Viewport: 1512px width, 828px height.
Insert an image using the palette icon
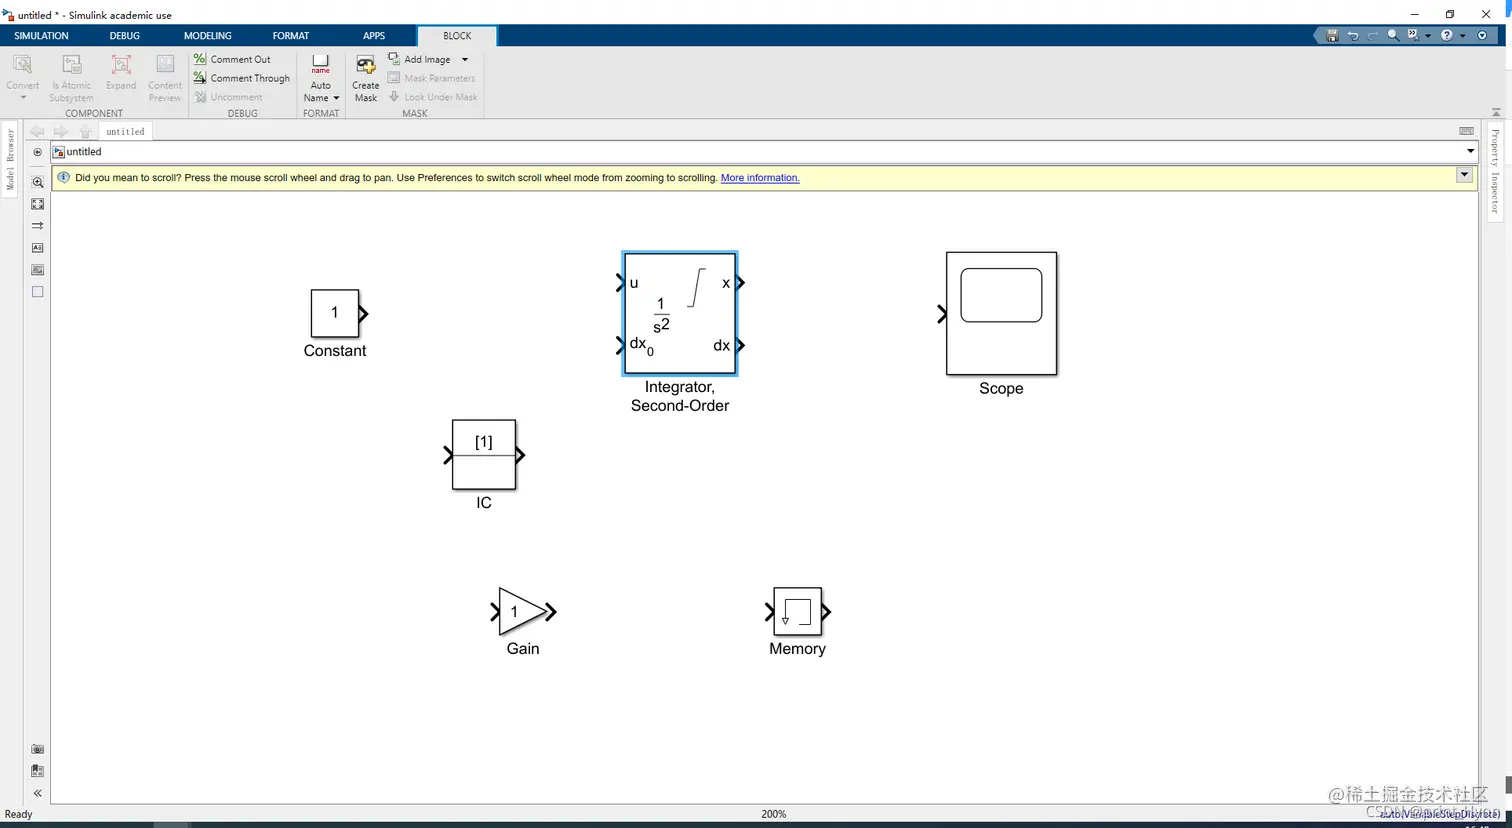pyautogui.click(x=38, y=270)
